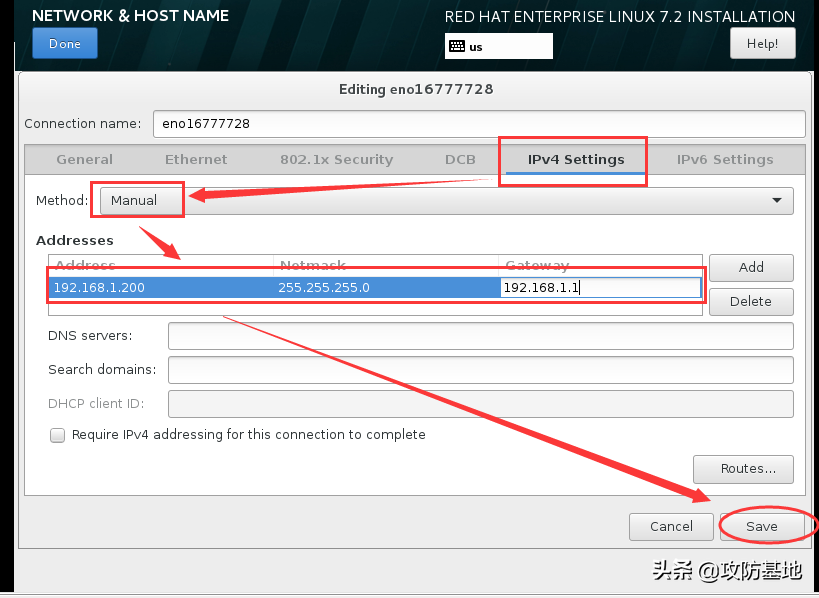Open the Ethernet tab
Viewport: 819px width, 598px height.
coord(196,160)
